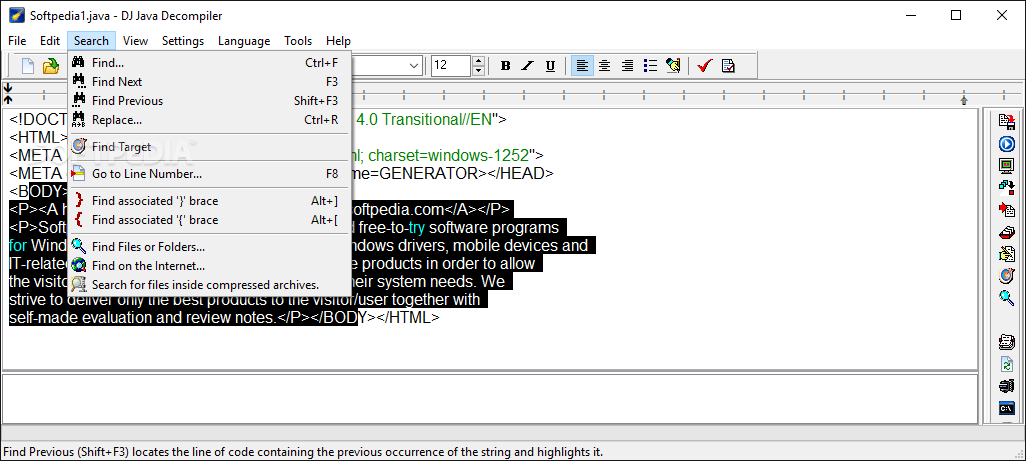Click the font size field showing 12
The width and height of the screenshot is (1026, 461).
coord(451,65)
